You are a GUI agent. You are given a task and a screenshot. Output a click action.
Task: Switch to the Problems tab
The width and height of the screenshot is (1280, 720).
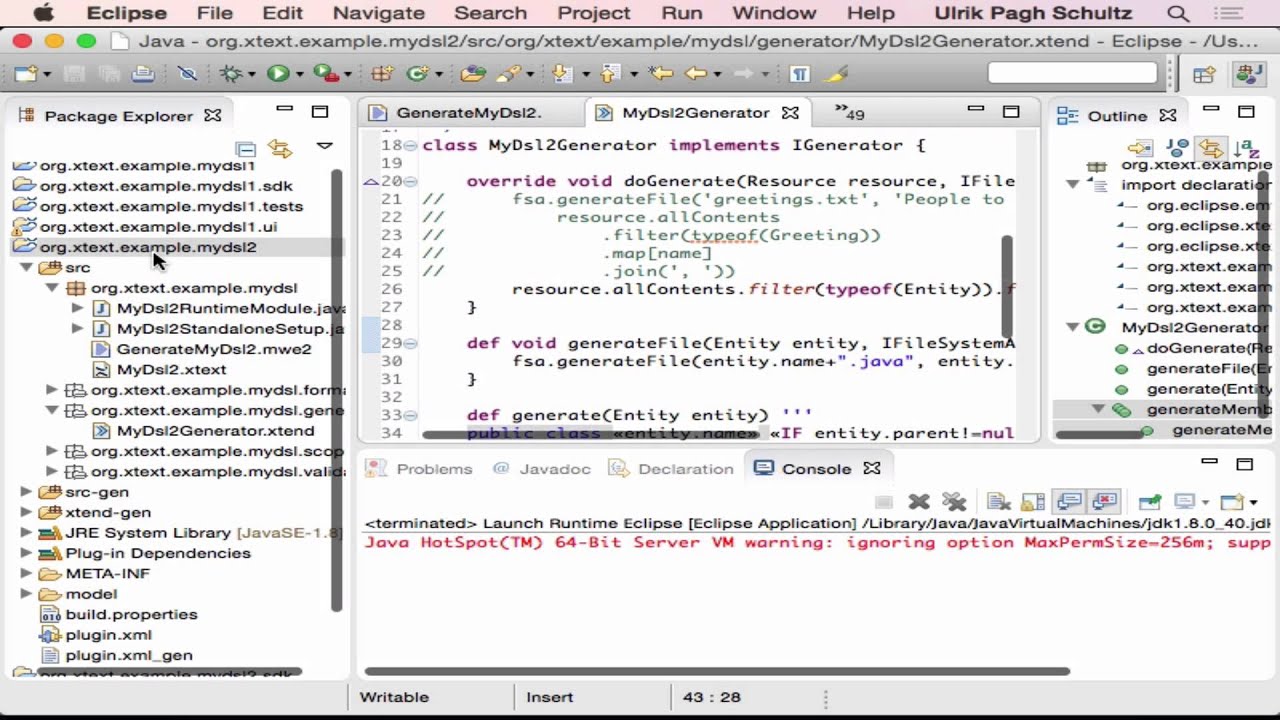point(422,468)
